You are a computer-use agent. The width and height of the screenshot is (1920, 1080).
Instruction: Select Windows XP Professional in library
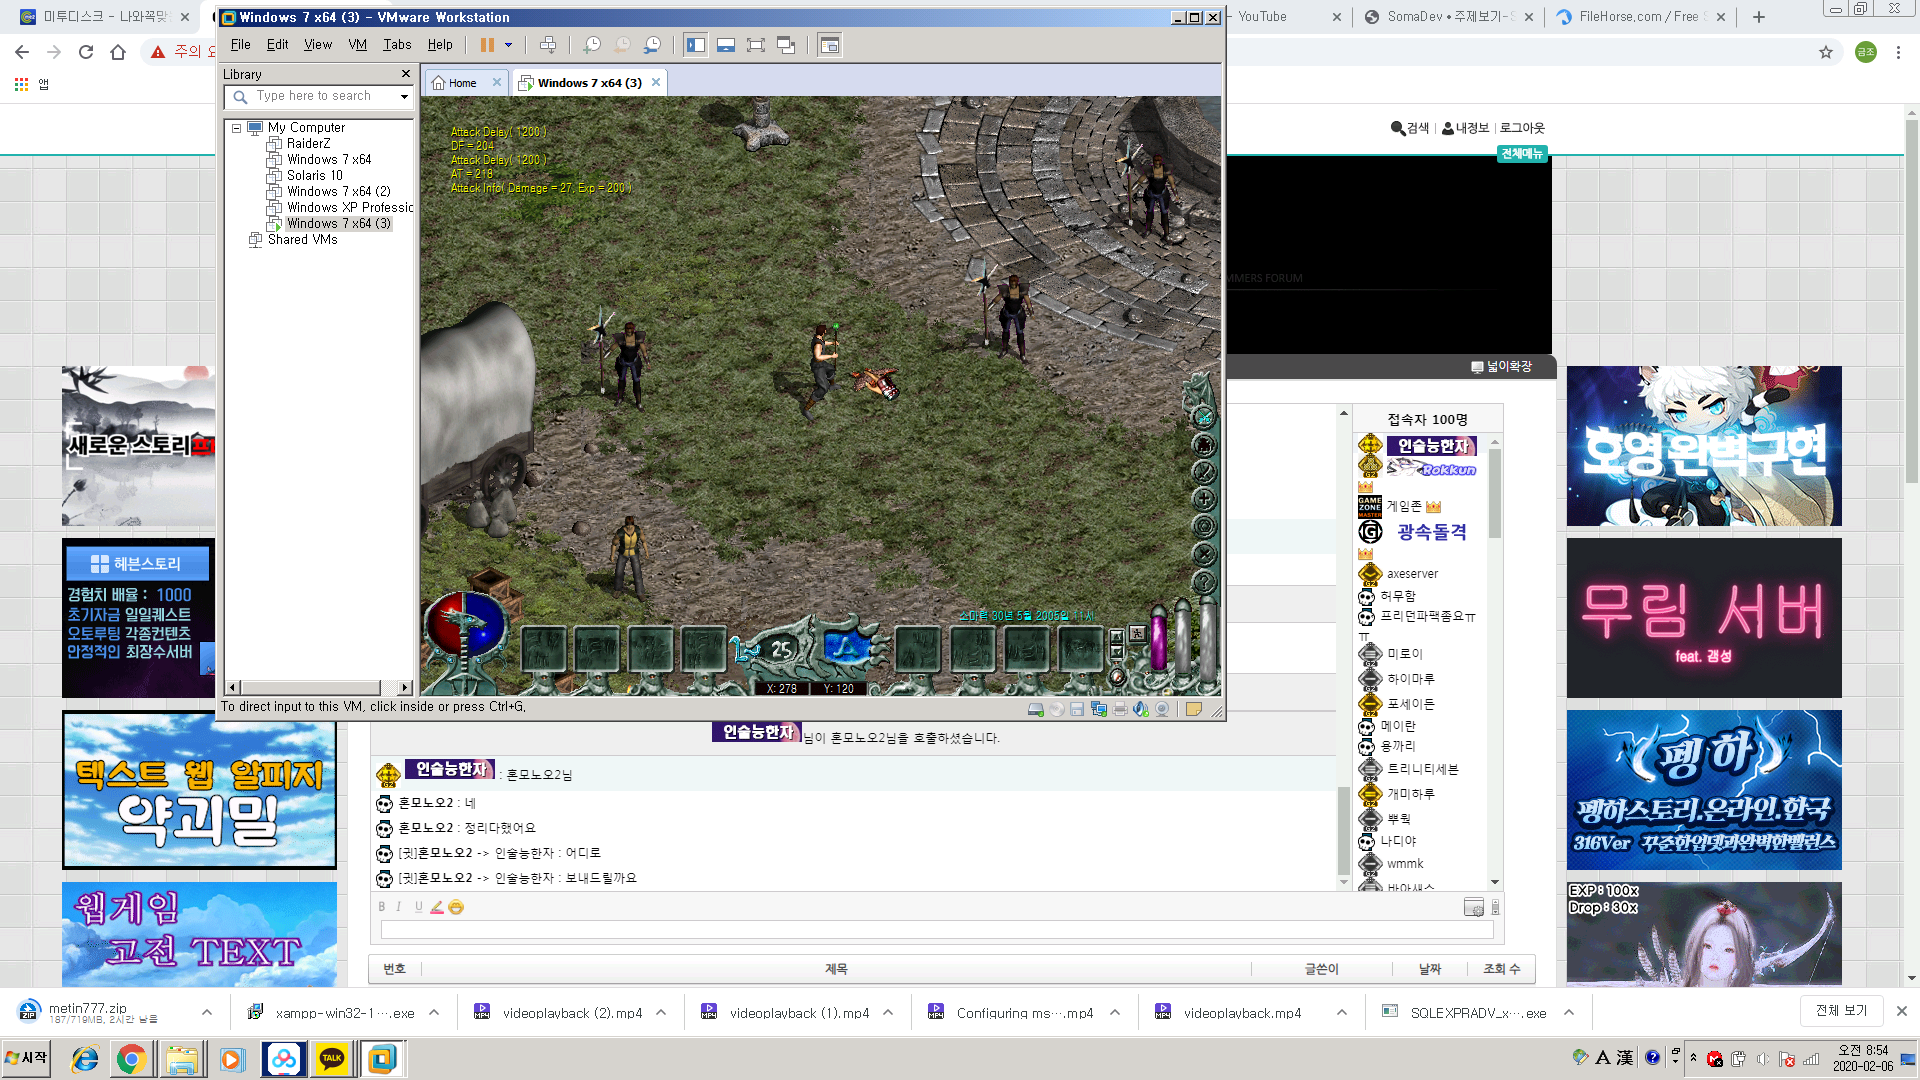(349, 208)
